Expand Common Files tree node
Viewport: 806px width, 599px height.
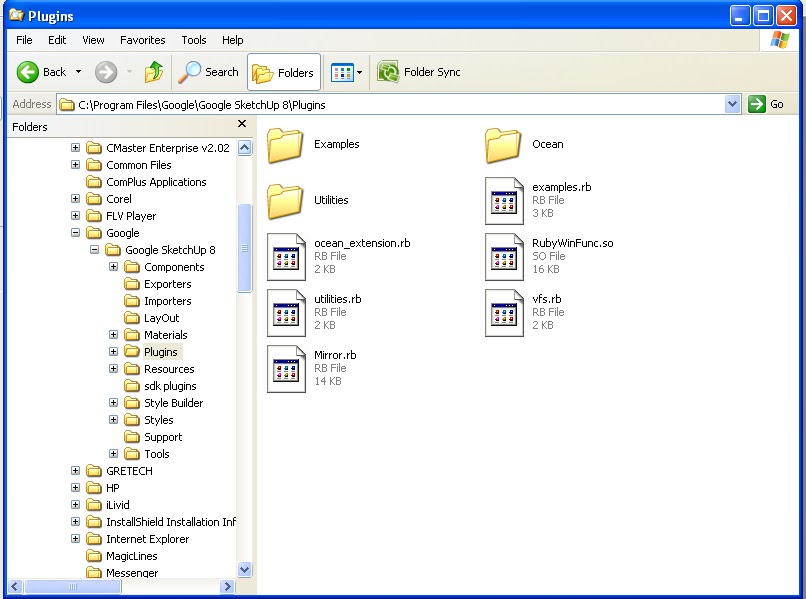76,165
